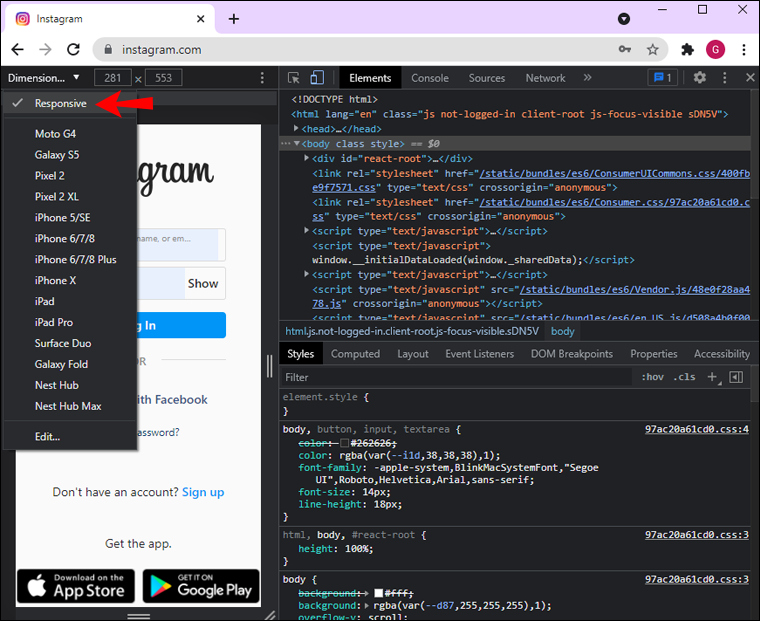
Task: Expand the first script element node
Action: (306, 231)
